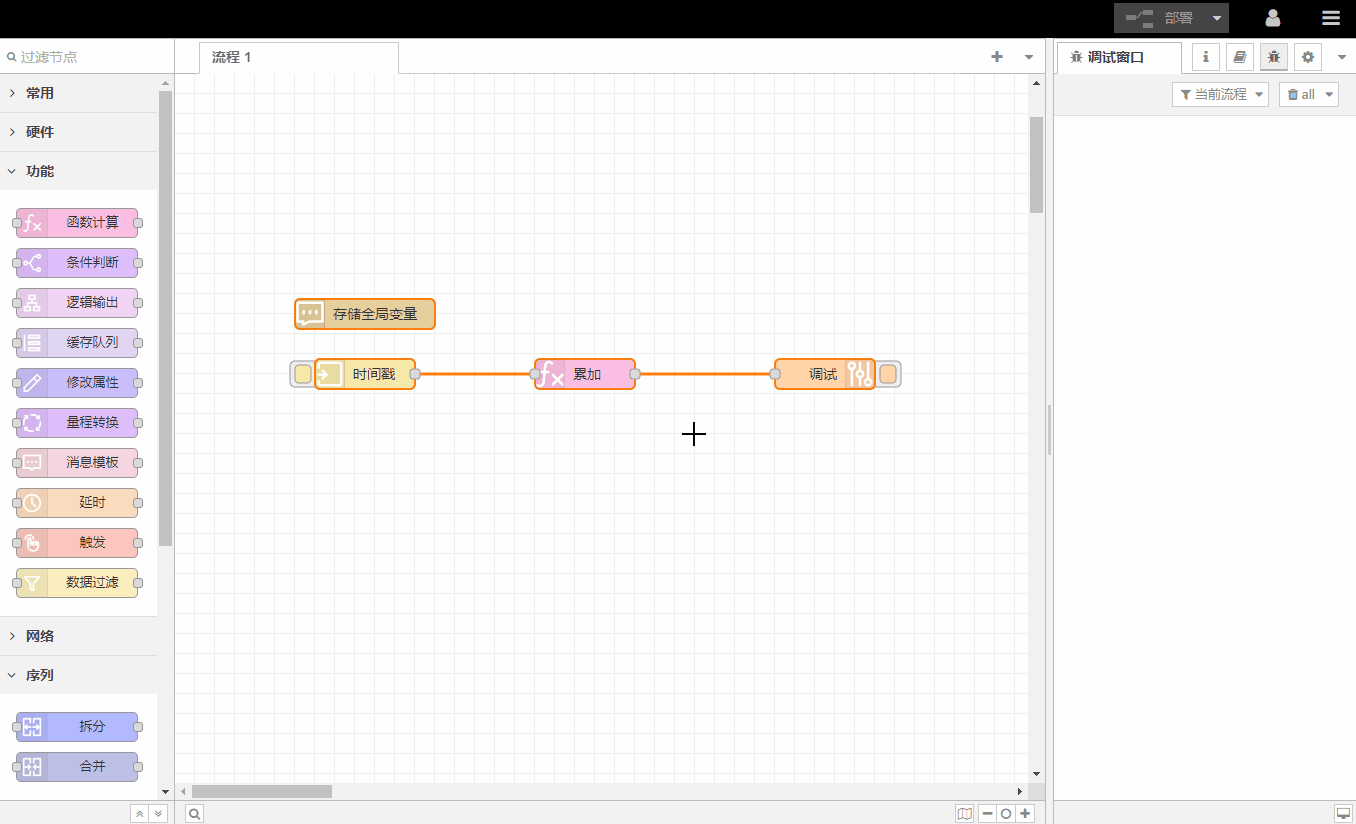The height and width of the screenshot is (824, 1356).
Task: Open the help book sidebar tab
Action: [x=1239, y=57]
